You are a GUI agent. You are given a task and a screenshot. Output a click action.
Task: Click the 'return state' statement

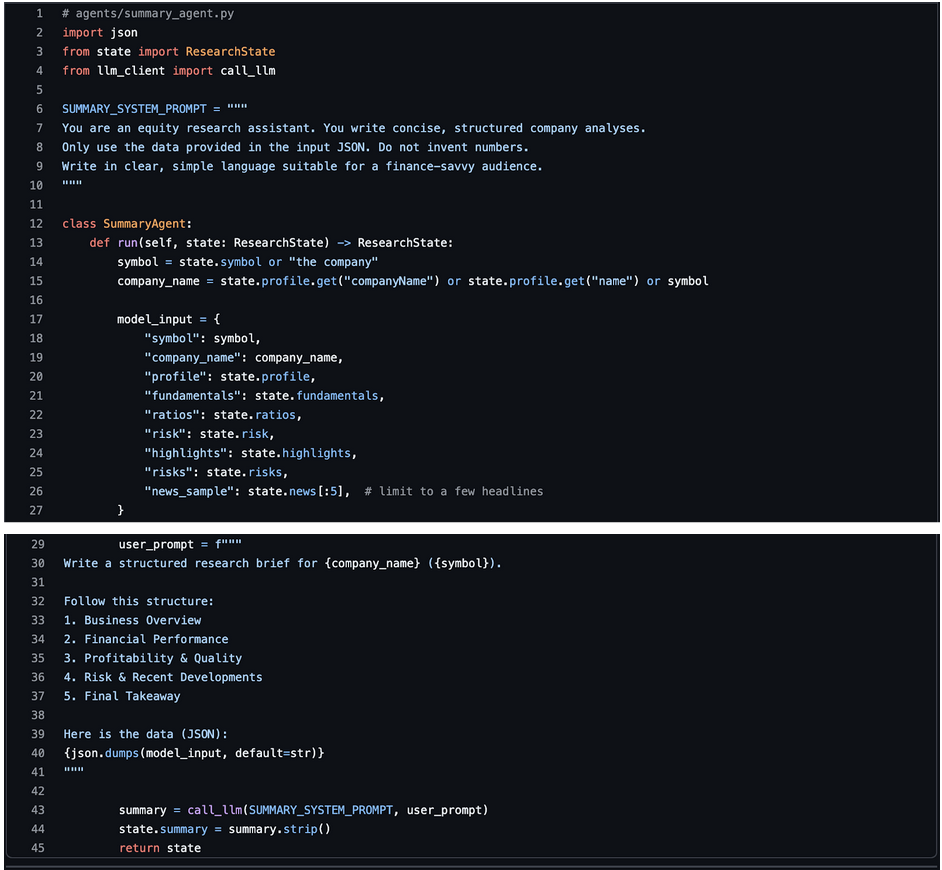pos(160,848)
